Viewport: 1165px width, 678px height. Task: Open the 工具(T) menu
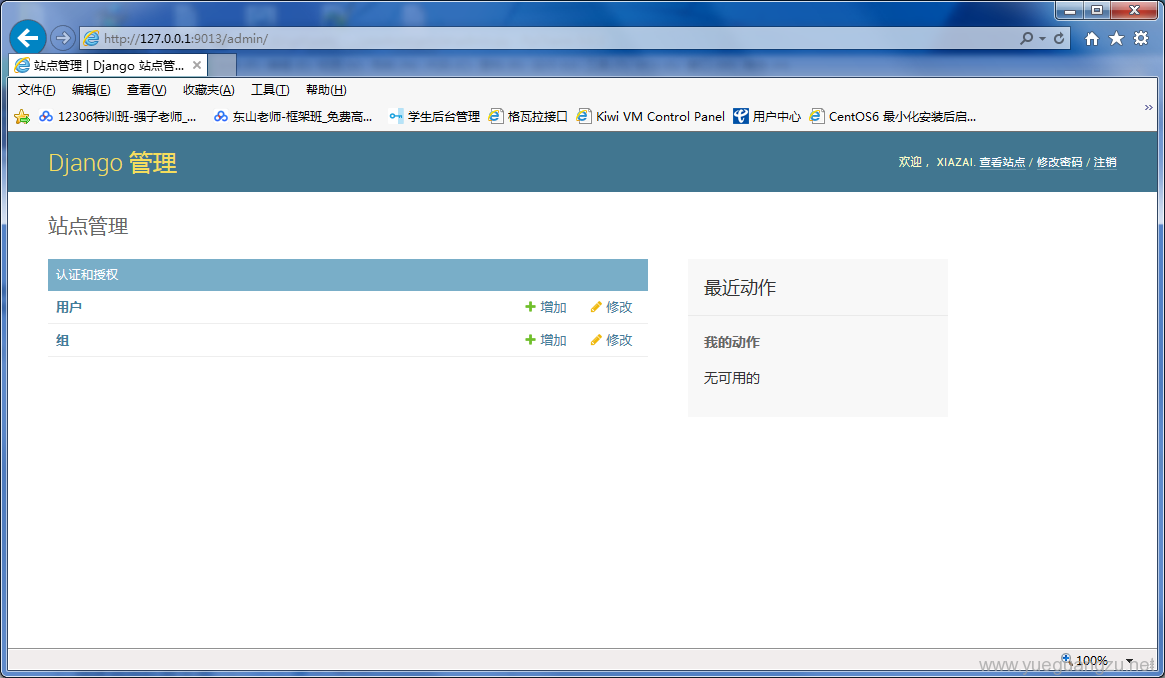click(x=270, y=90)
